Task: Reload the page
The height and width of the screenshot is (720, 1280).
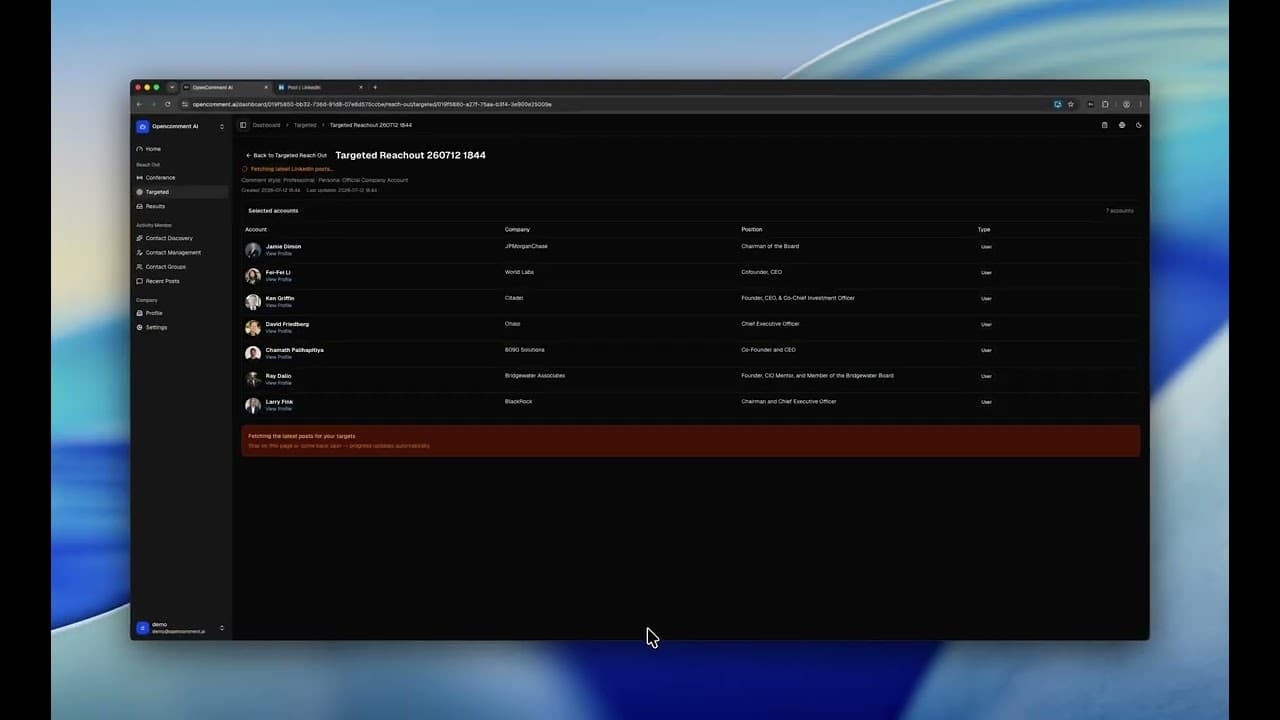Action: [x=168, y=104]
